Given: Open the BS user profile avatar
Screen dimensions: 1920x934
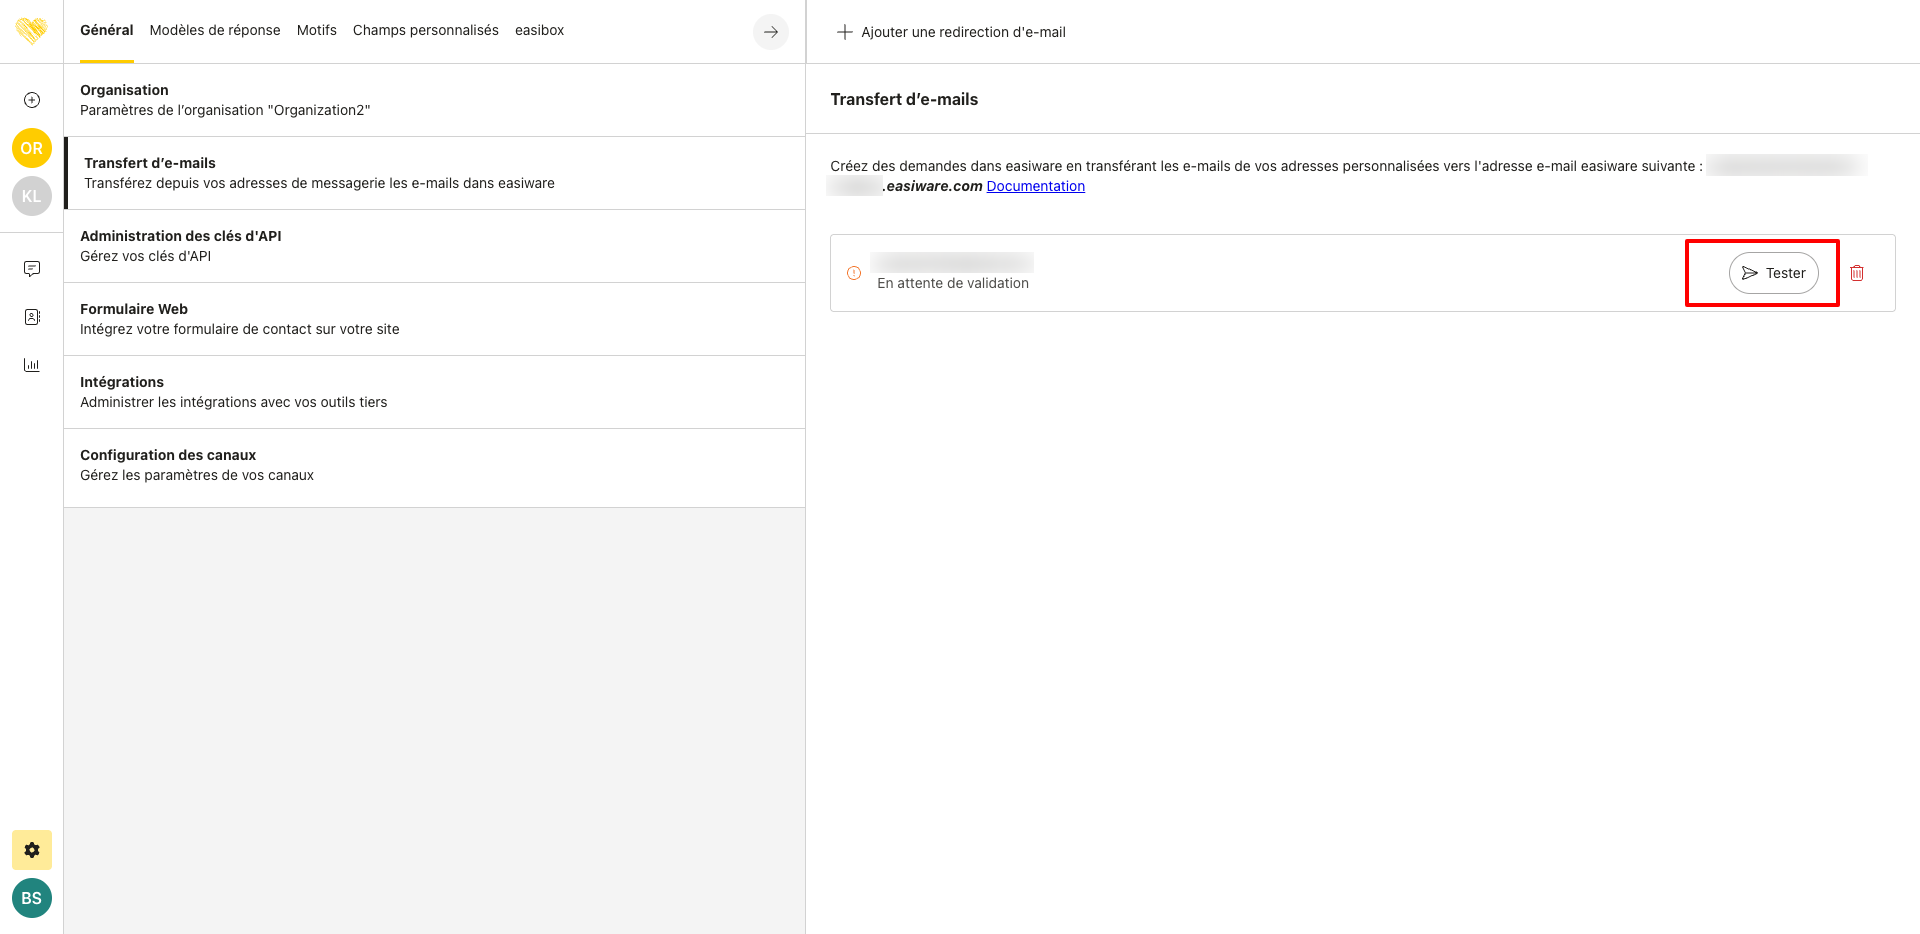Looking at the screenshot, I should point(32,898).
